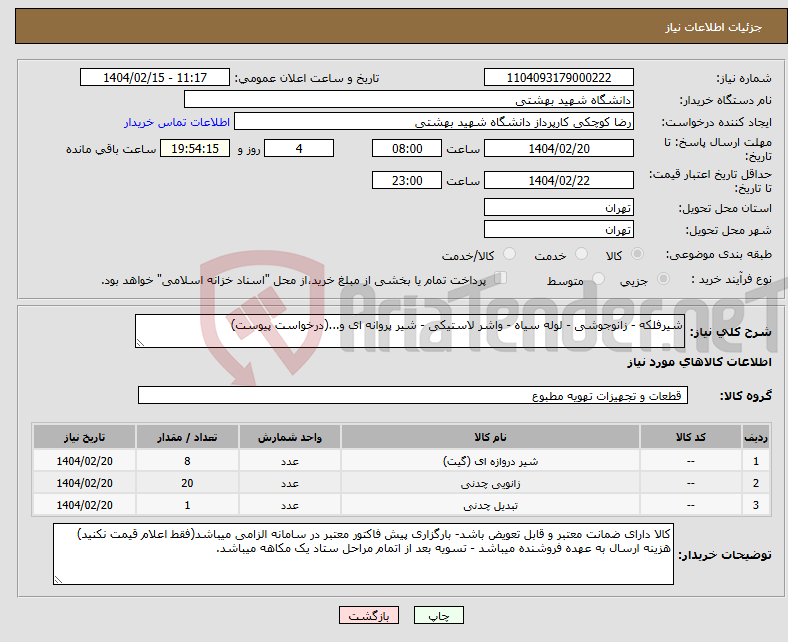Select the row شیر دروازه ای (گیت)
The height and width of the screenshot is (642, 788).
(402, 461)
